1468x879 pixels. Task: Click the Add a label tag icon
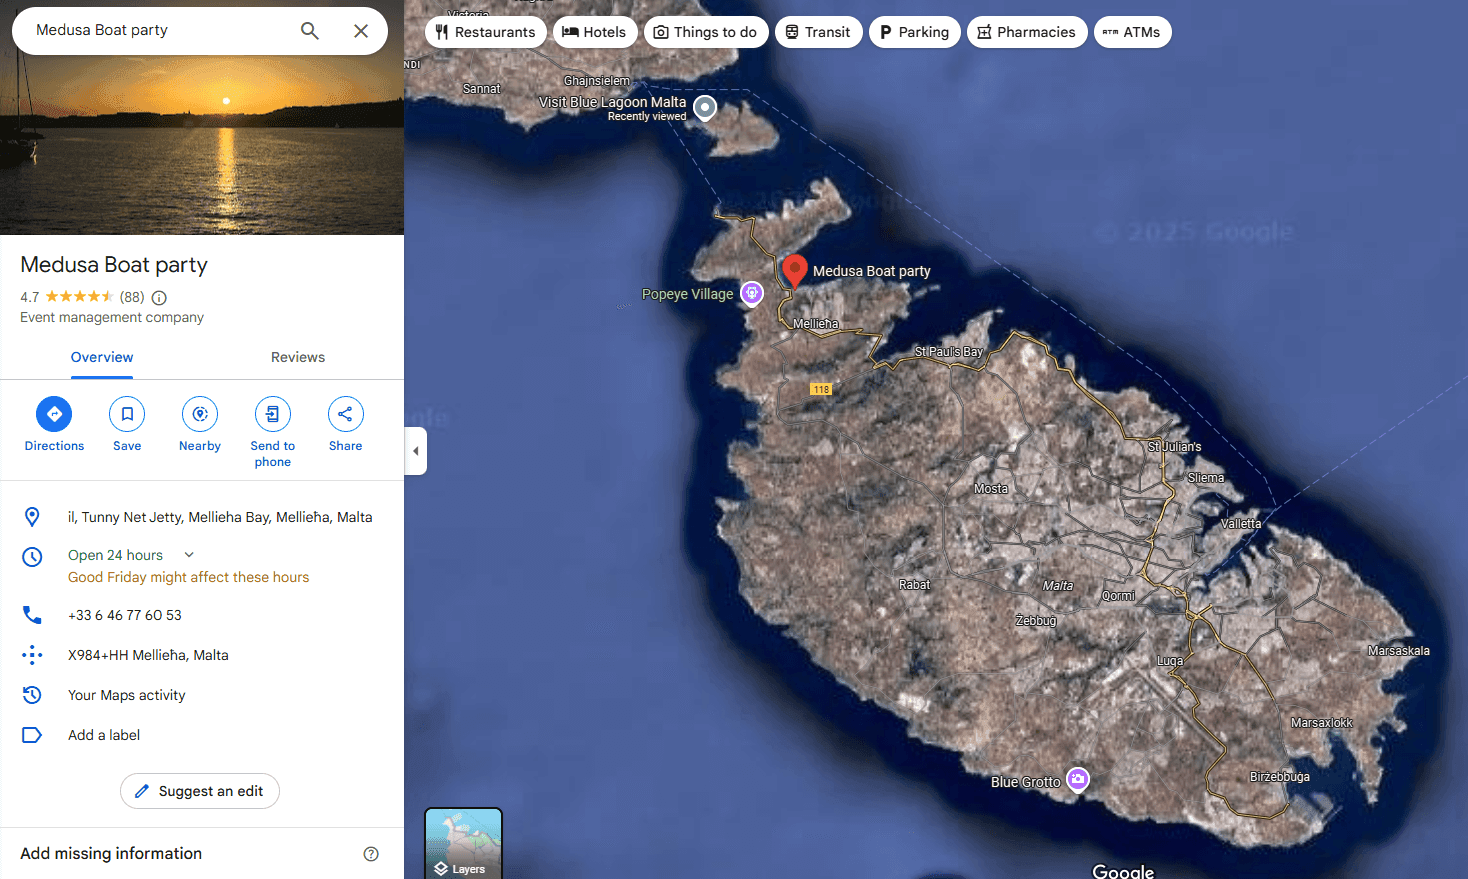click(32, 735)
